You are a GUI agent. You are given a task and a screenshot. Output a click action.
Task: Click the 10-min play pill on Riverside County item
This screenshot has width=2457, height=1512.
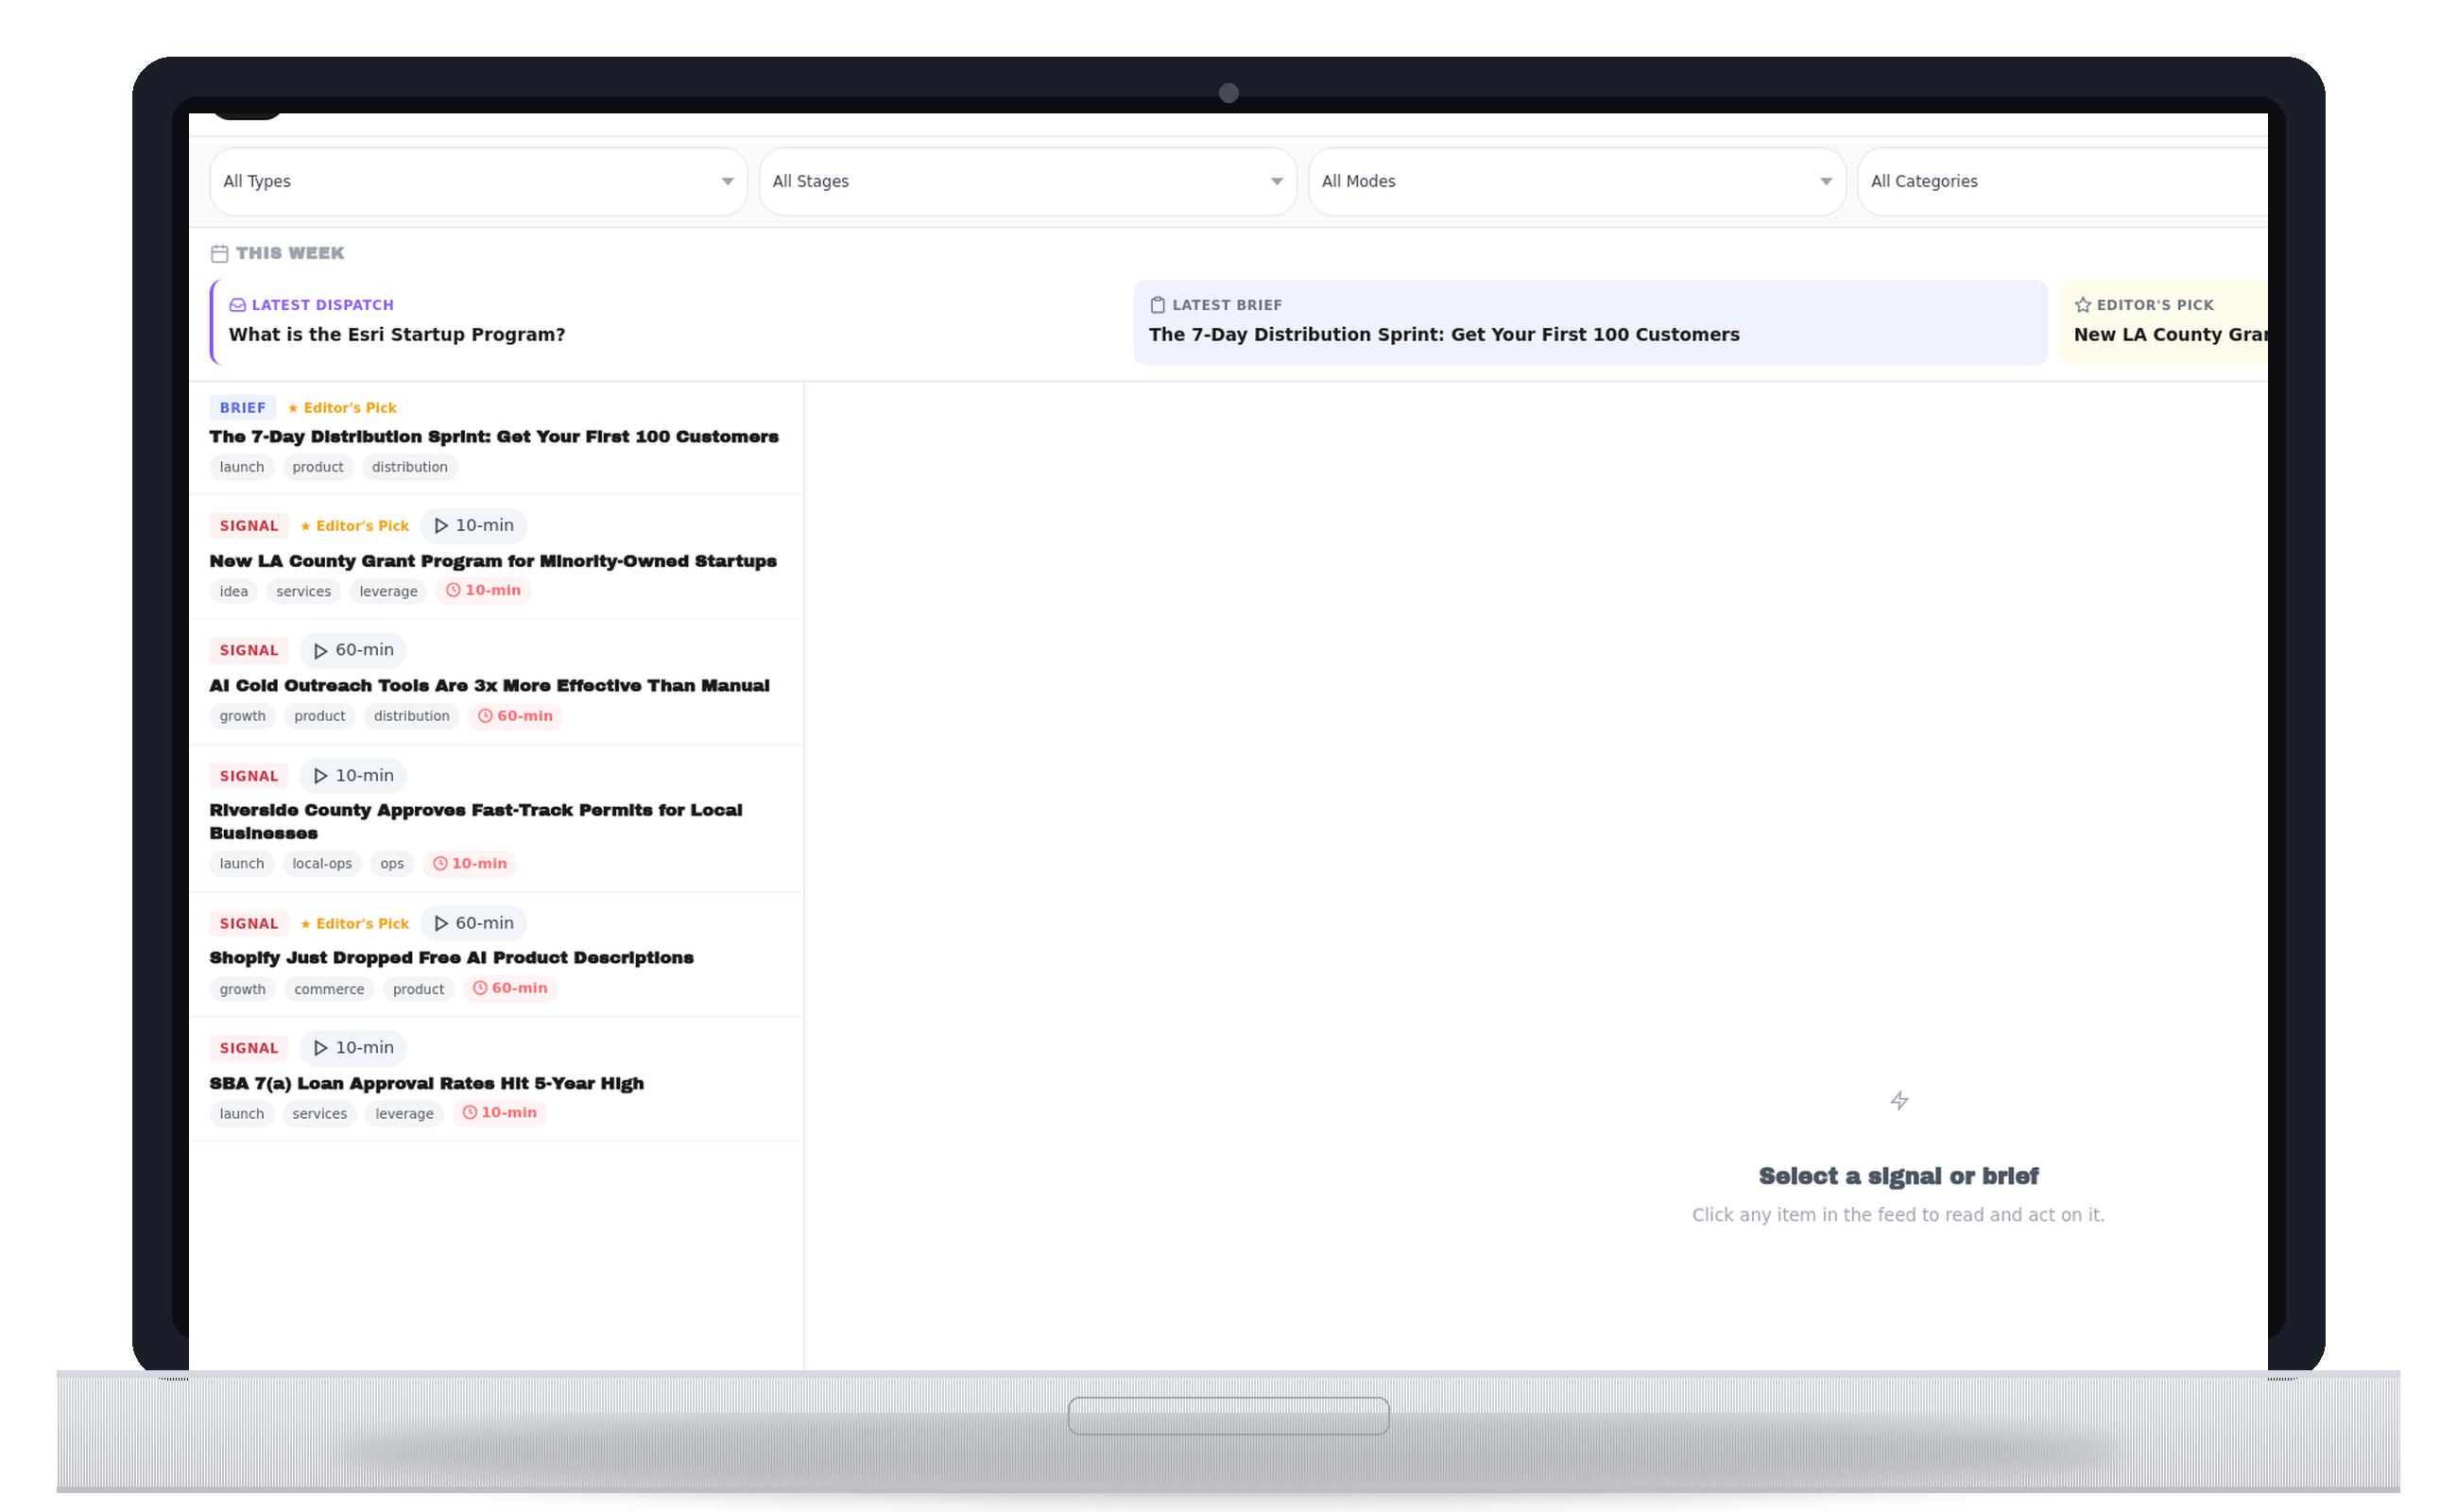tap(353, 775)
